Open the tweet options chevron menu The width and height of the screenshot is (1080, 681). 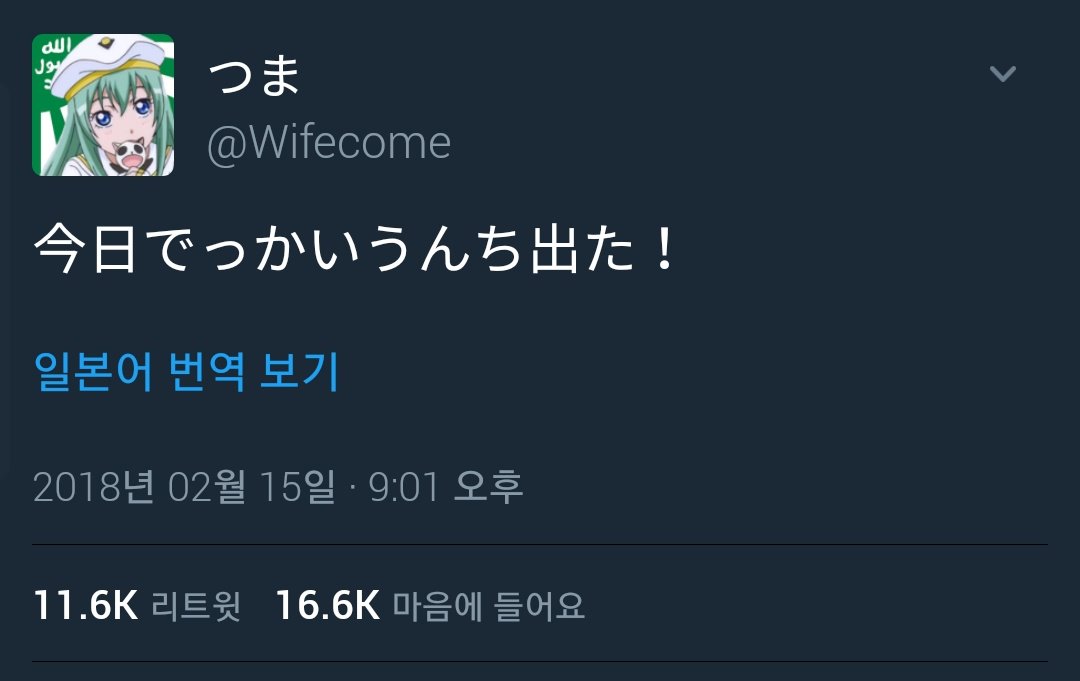(x=1002, y=73)
